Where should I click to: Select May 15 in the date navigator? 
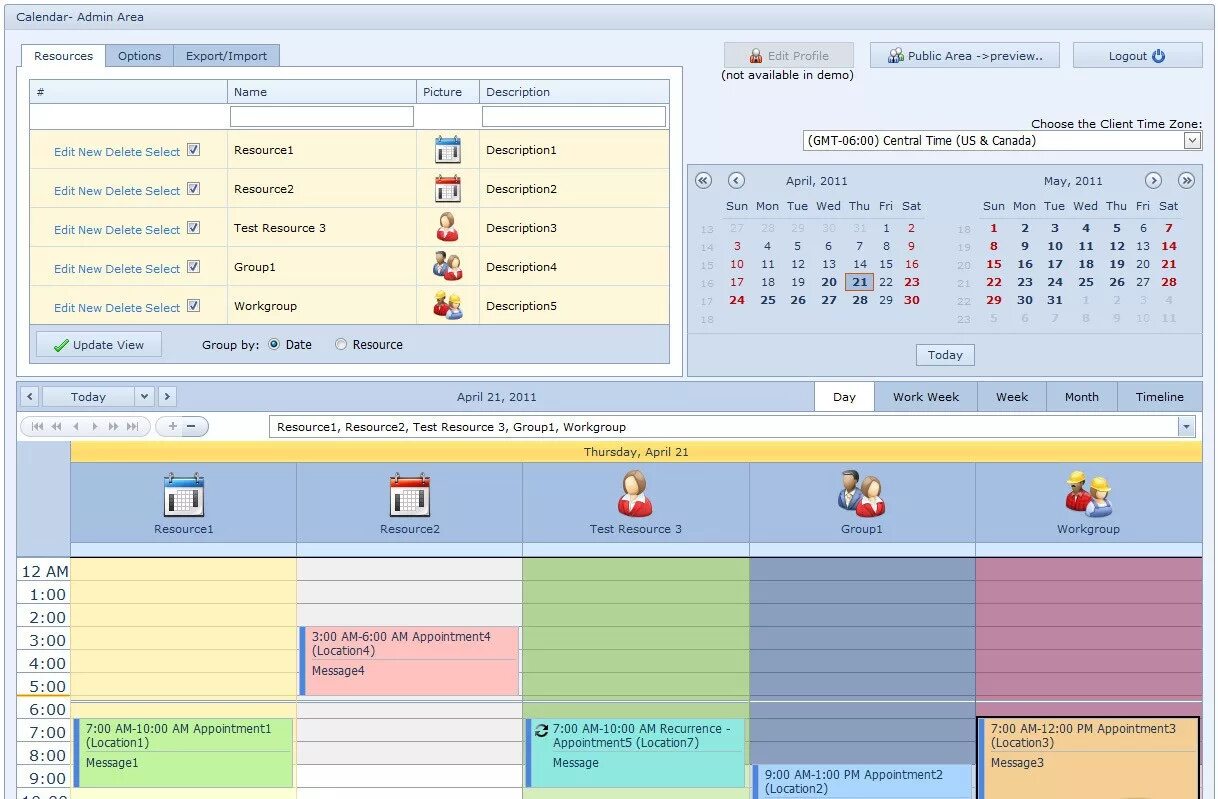994,264
